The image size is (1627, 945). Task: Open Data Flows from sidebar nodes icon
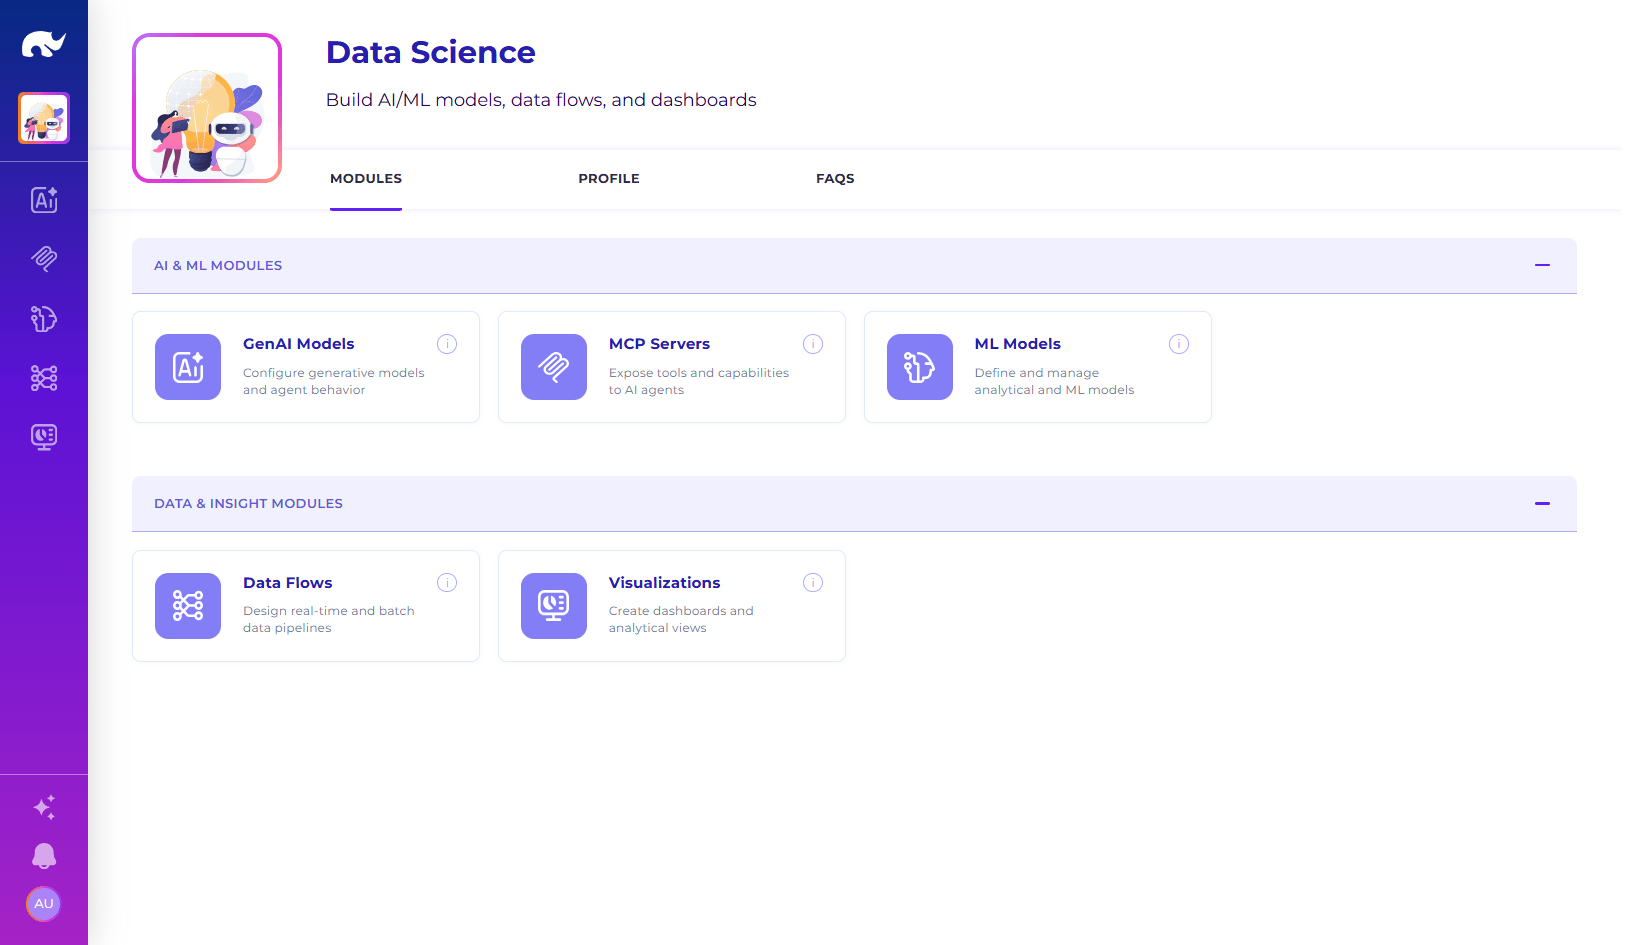[44, 378]
